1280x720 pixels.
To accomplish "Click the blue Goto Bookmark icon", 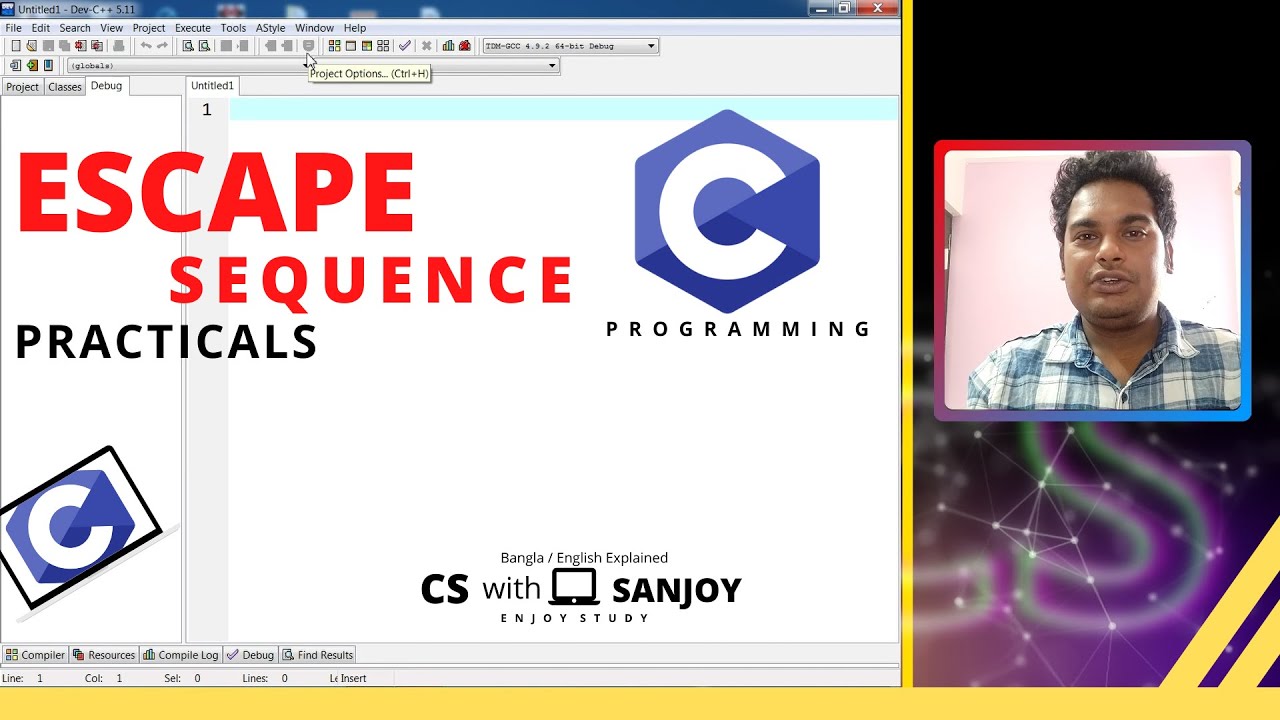I will click(48, 66).
